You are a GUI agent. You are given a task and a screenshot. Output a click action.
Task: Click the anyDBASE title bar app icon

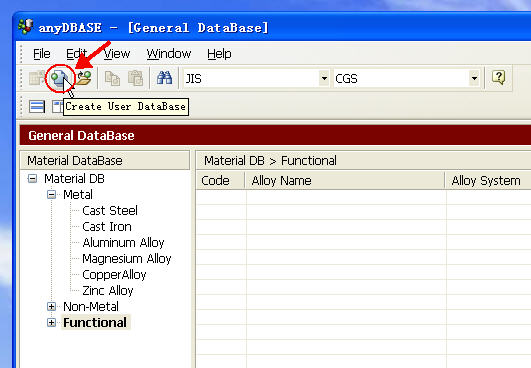click(26, 27)
